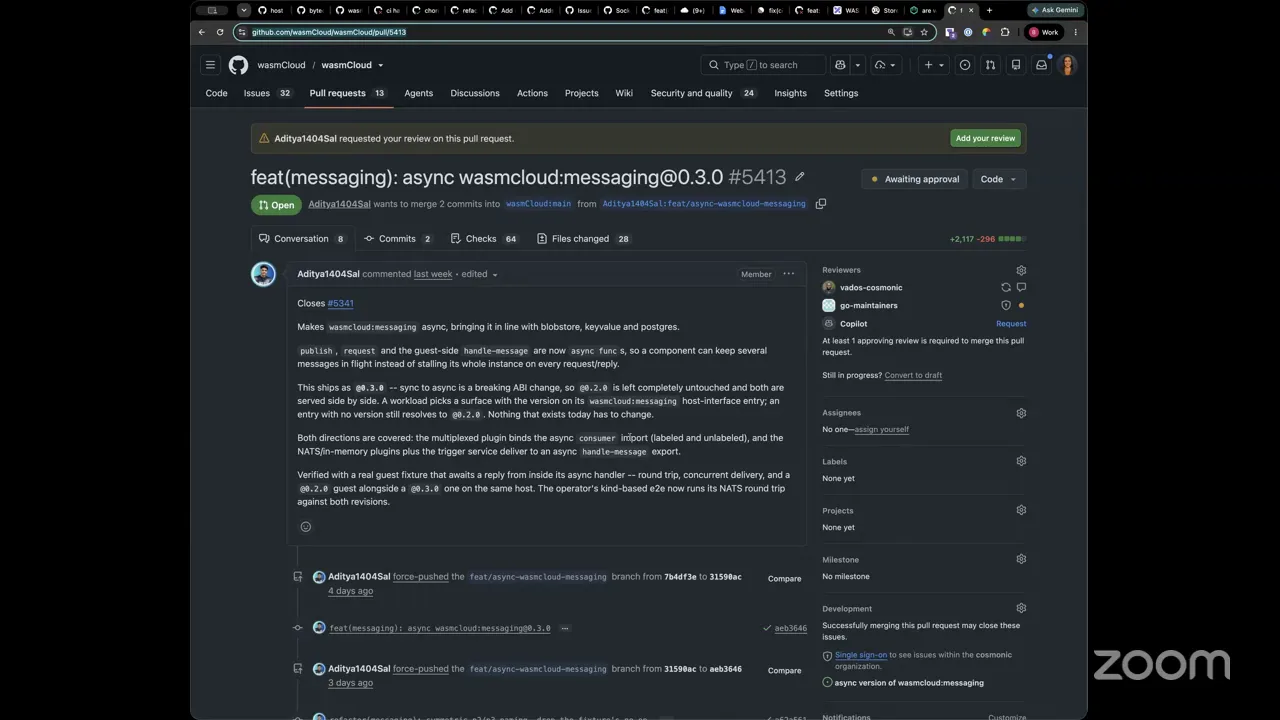Open the browser extensions puzzle icon
The height and width of the screenshot is (720, 1280).
coord(1005,32)
